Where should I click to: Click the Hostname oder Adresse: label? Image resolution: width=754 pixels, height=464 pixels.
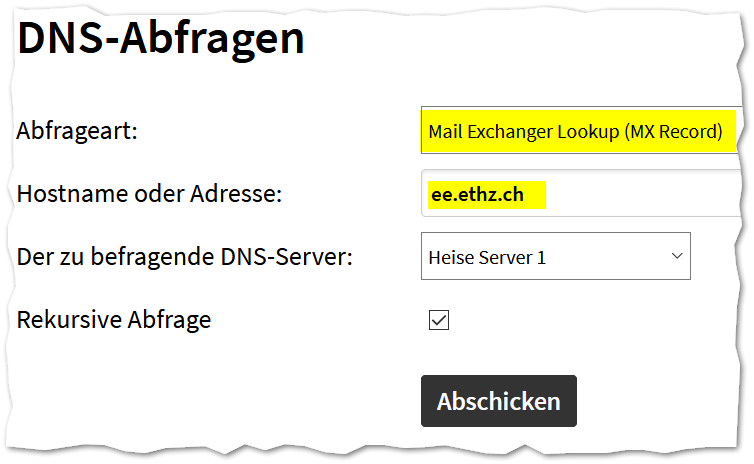(x=149, y=194)
